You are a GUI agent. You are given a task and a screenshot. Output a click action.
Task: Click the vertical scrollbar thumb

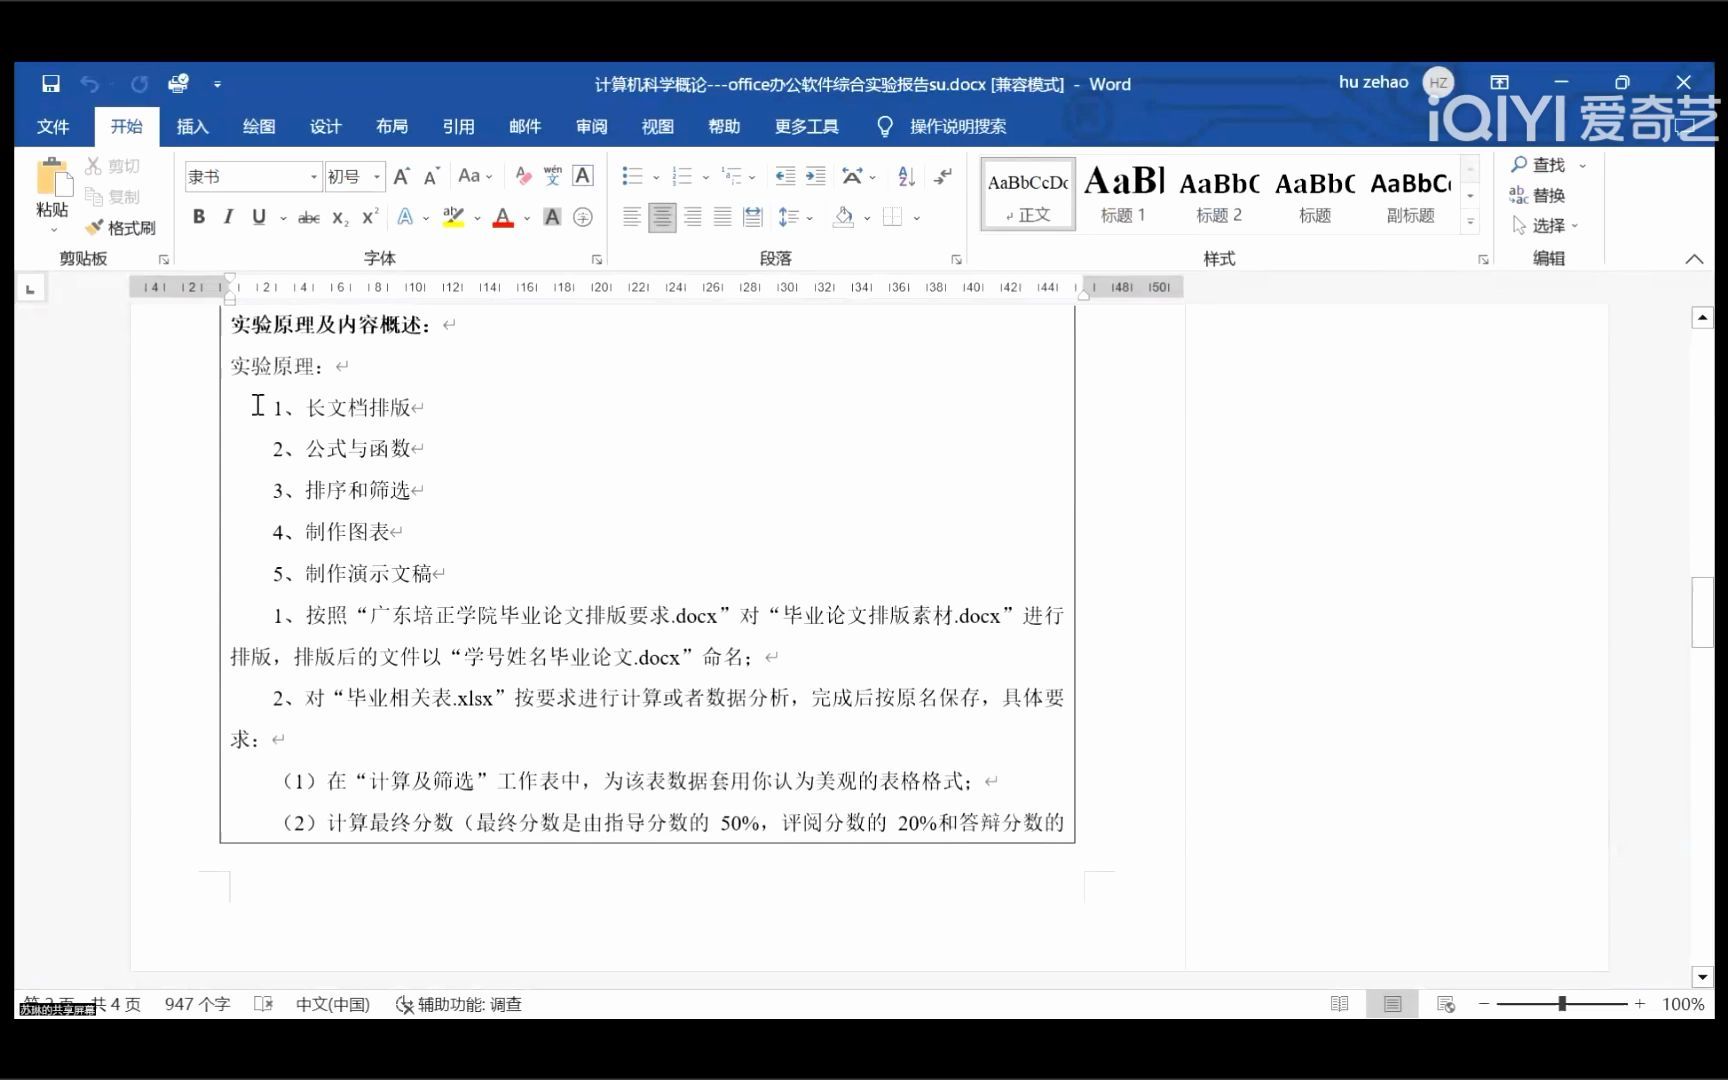[x=1702, y=613]
